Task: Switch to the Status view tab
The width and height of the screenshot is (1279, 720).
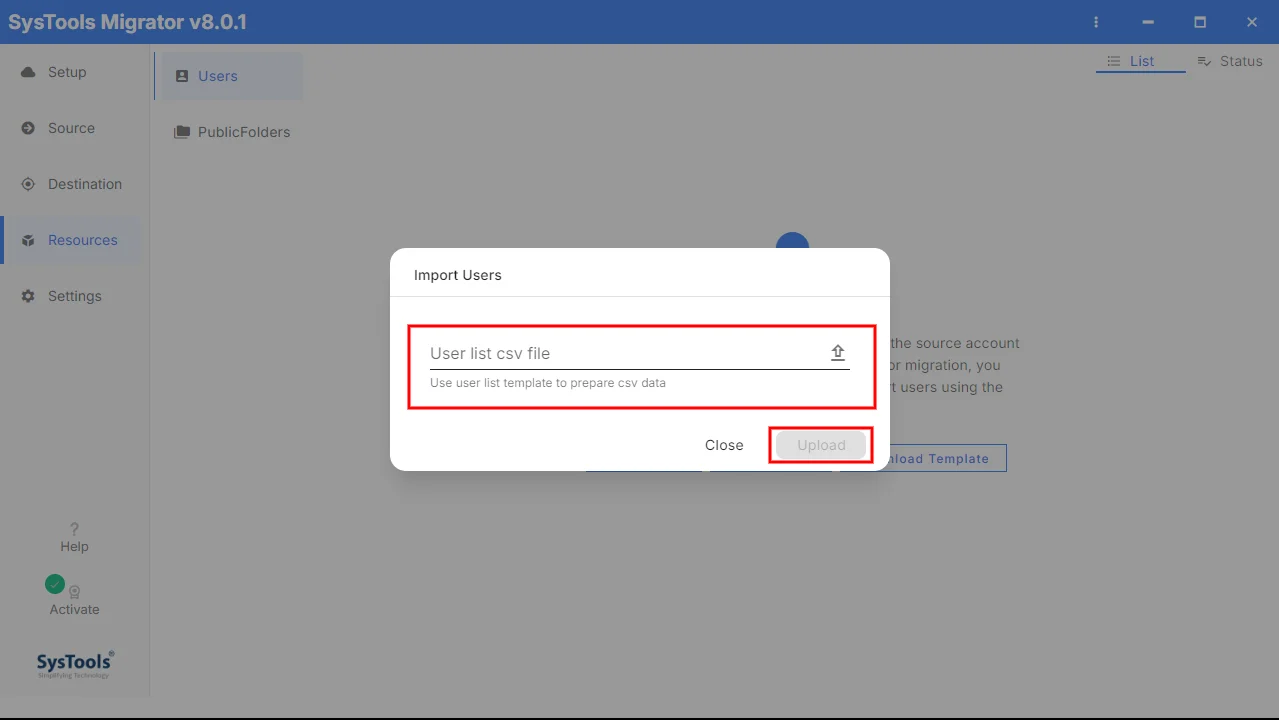Action: click(1230, 61)
